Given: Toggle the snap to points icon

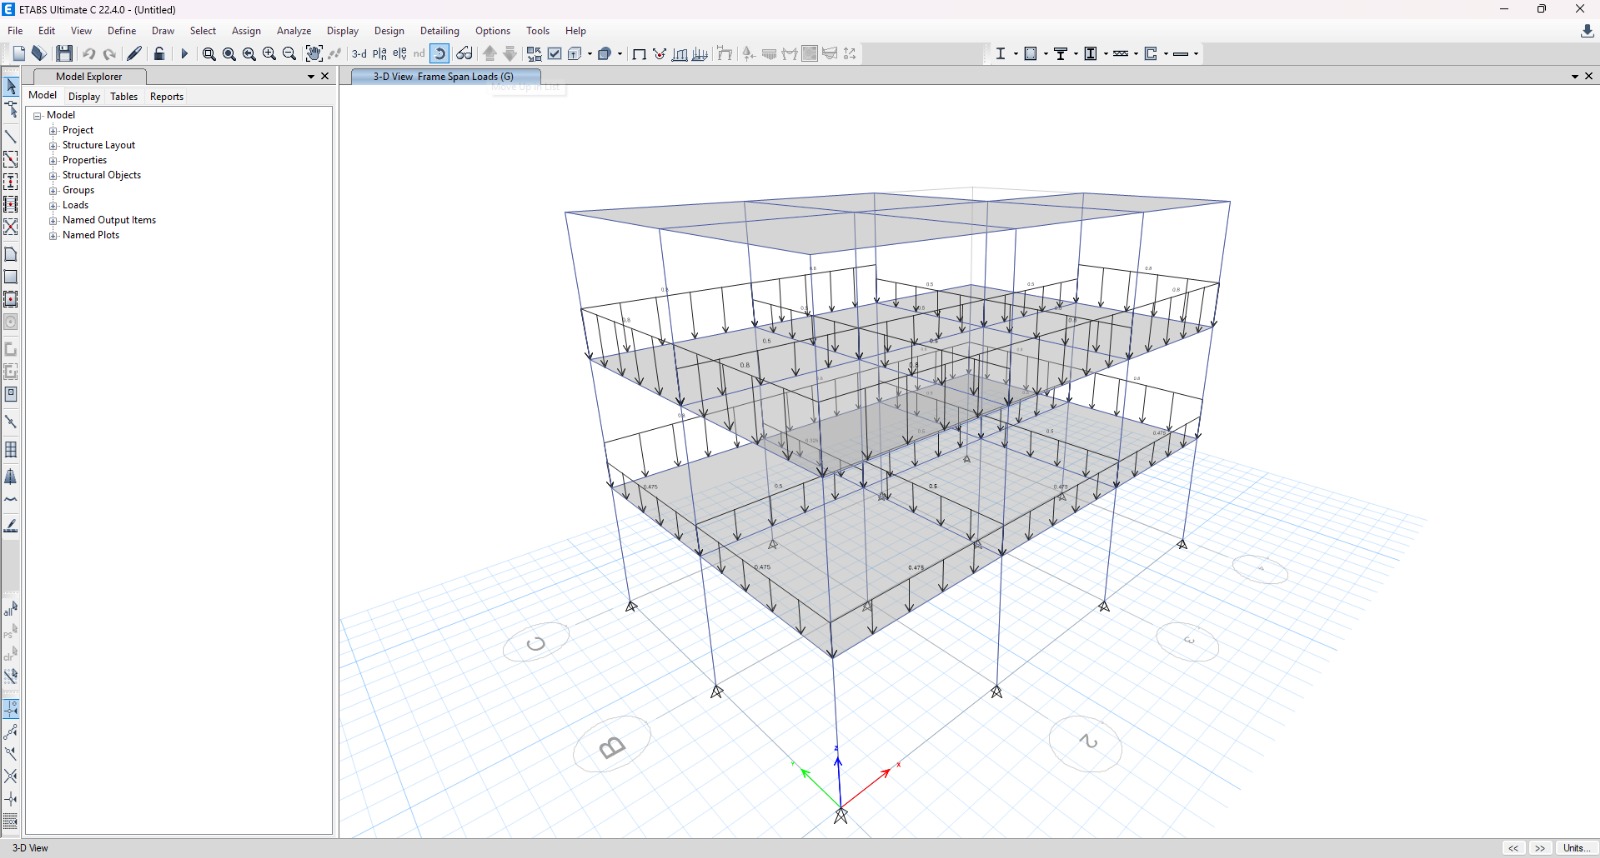Looking at the screenshot, I should pos(11,709).
